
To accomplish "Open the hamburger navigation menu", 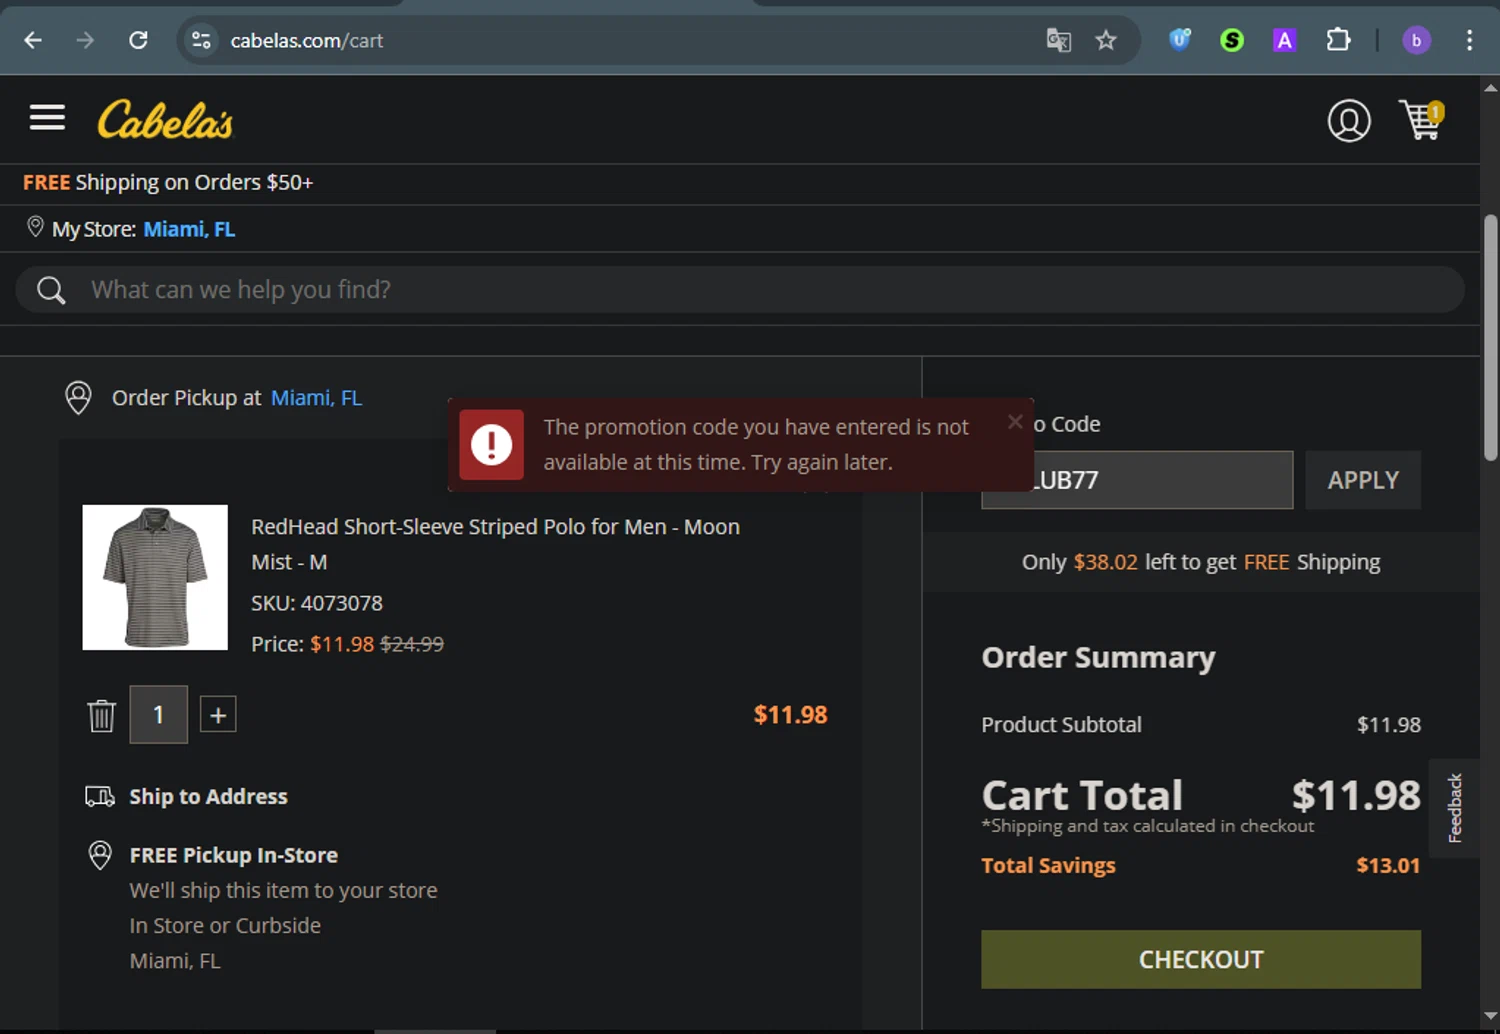I will tap(47, 118).
